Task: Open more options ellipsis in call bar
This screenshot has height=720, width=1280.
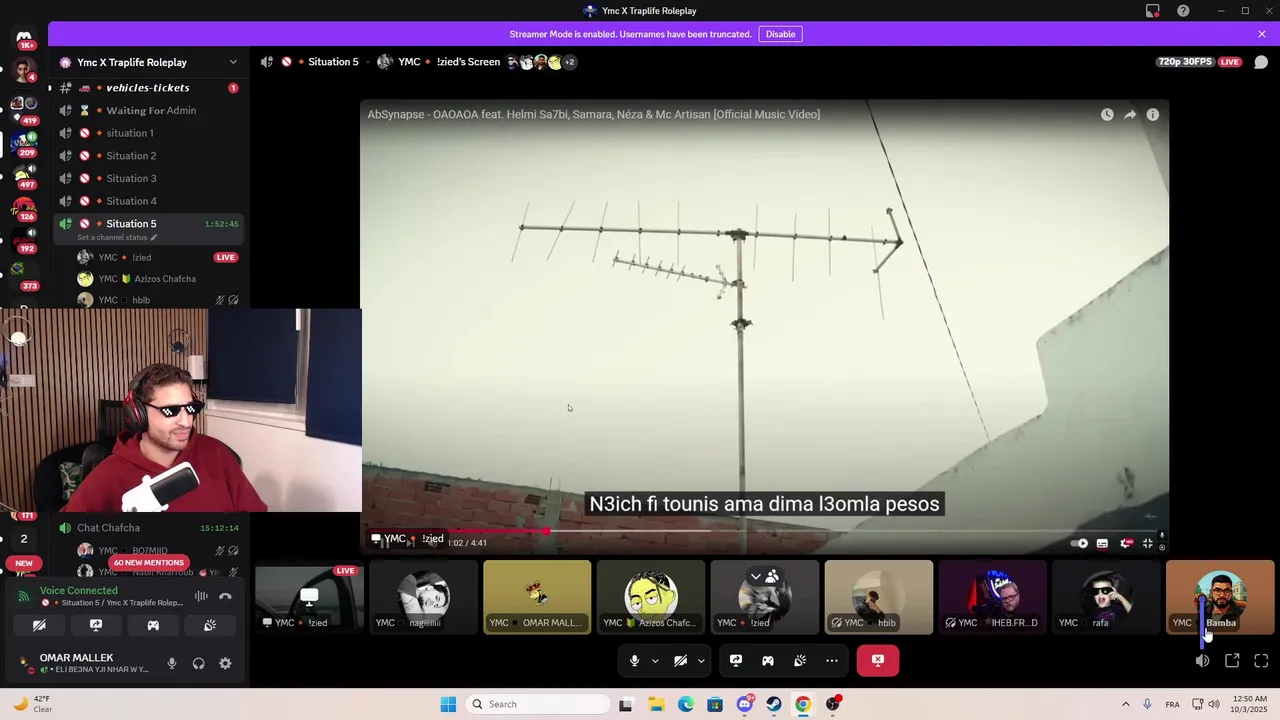Action: 832,660
